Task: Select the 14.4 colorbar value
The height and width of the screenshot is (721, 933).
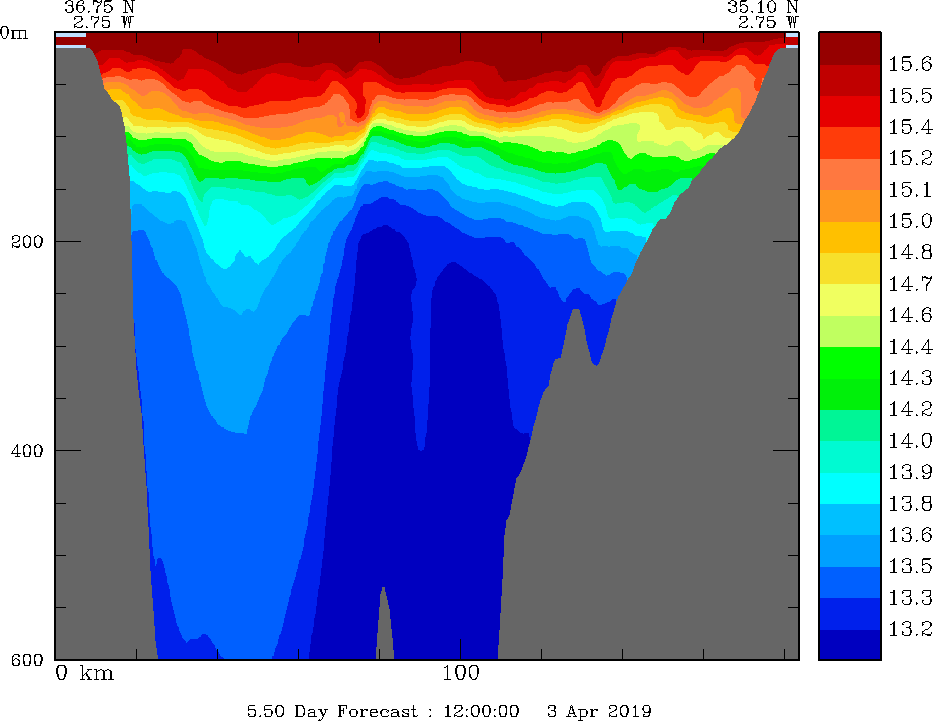Action: 910,347
